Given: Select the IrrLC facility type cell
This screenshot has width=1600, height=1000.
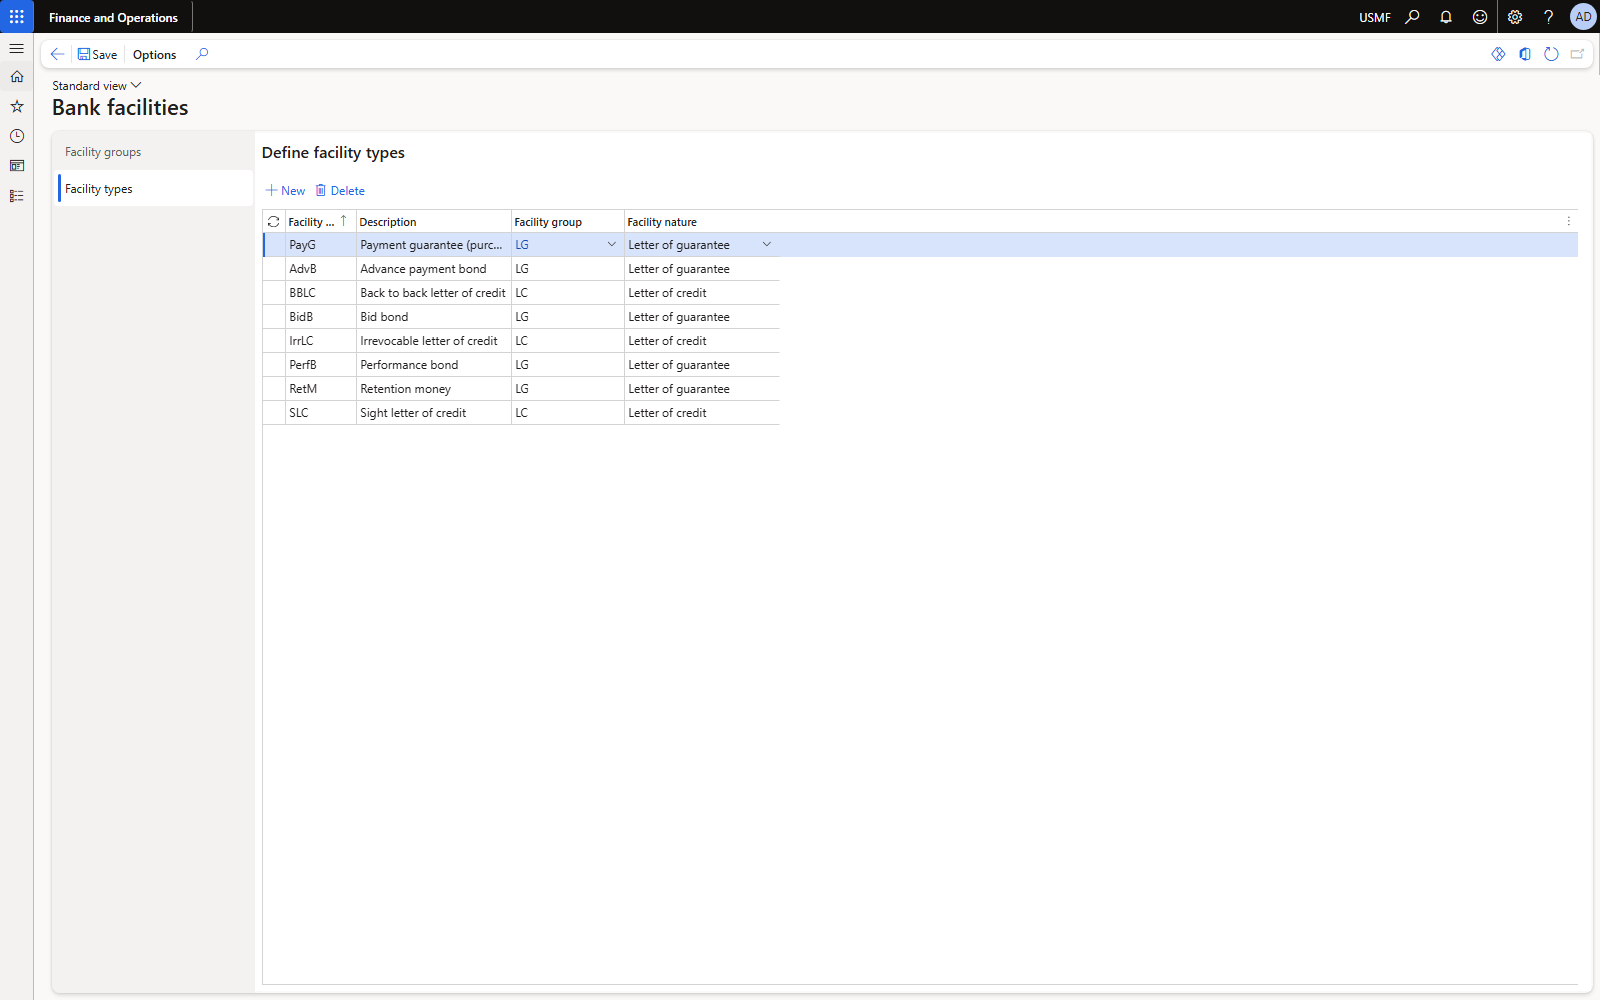Looking at the screenshot, I should (320, 341).
